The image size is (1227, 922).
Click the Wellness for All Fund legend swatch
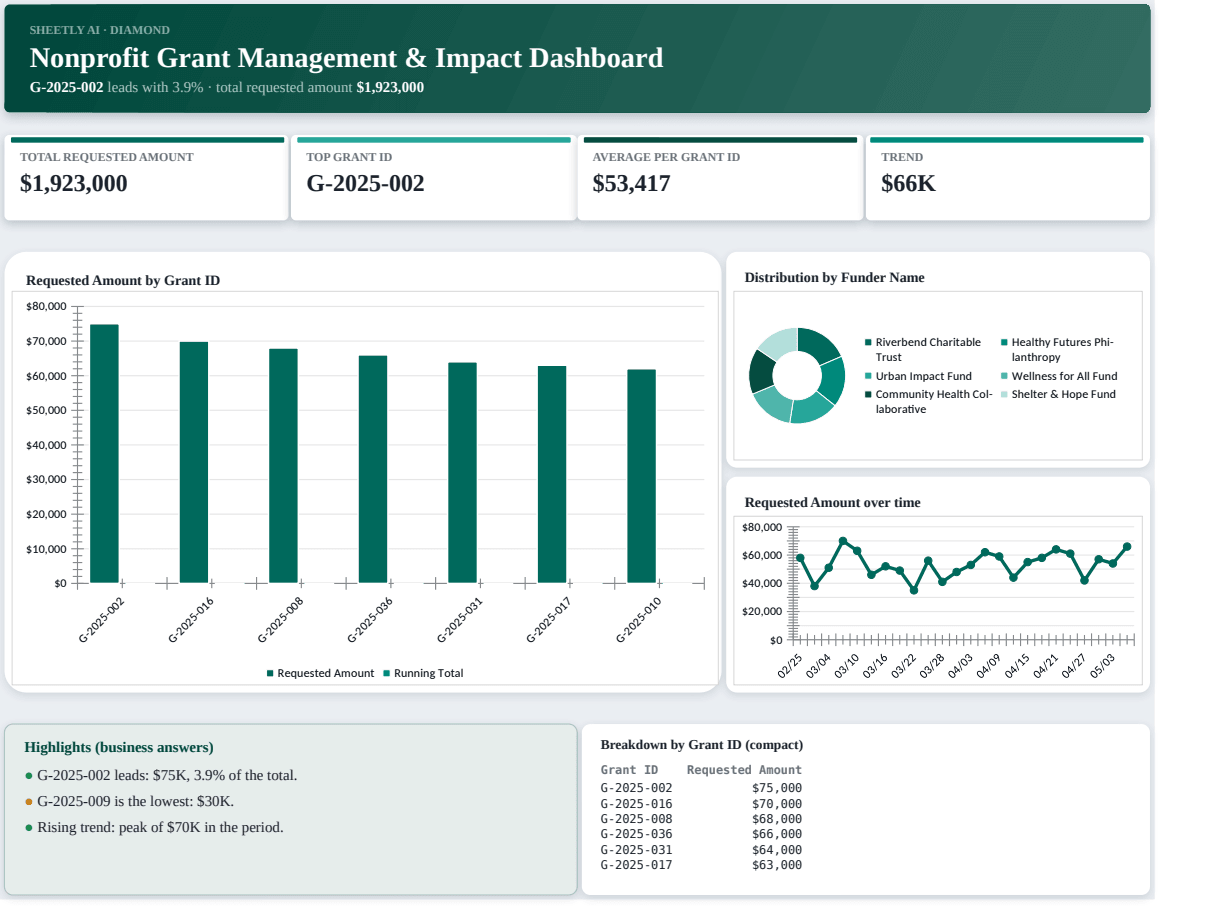click(x=1004, y=377)
